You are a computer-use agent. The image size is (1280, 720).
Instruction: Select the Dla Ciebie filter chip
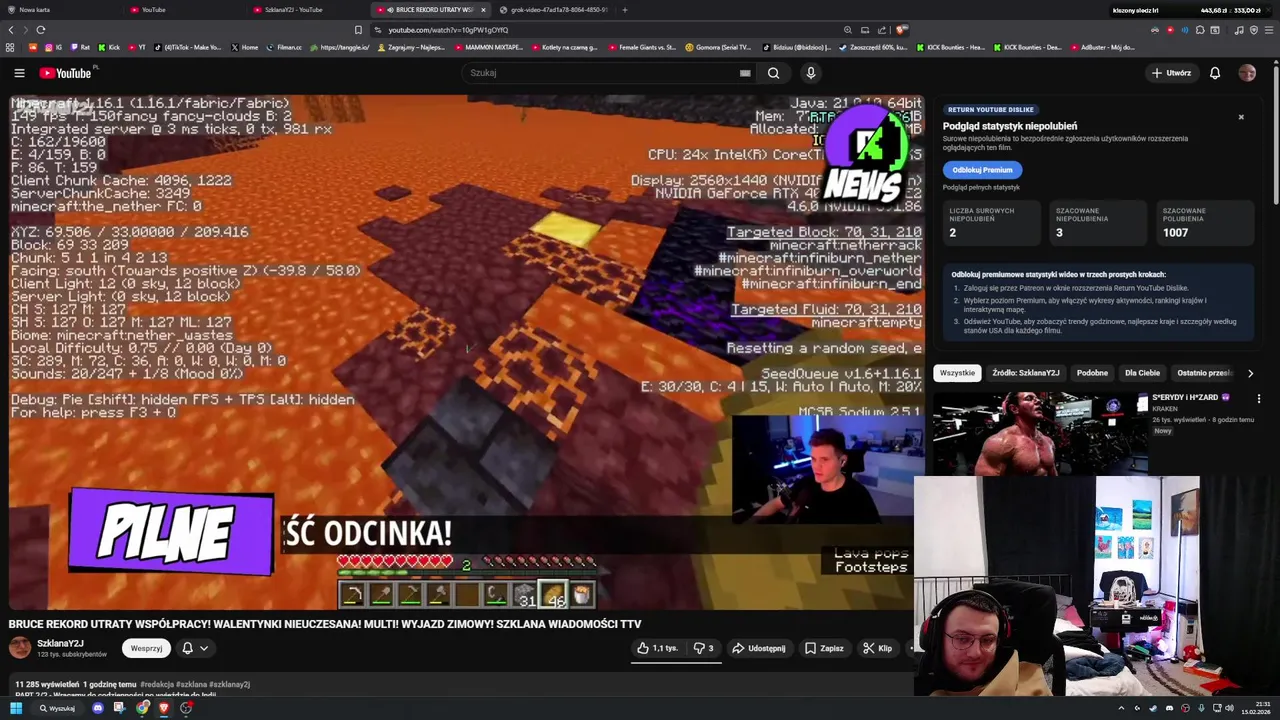tap(1142, 373)
